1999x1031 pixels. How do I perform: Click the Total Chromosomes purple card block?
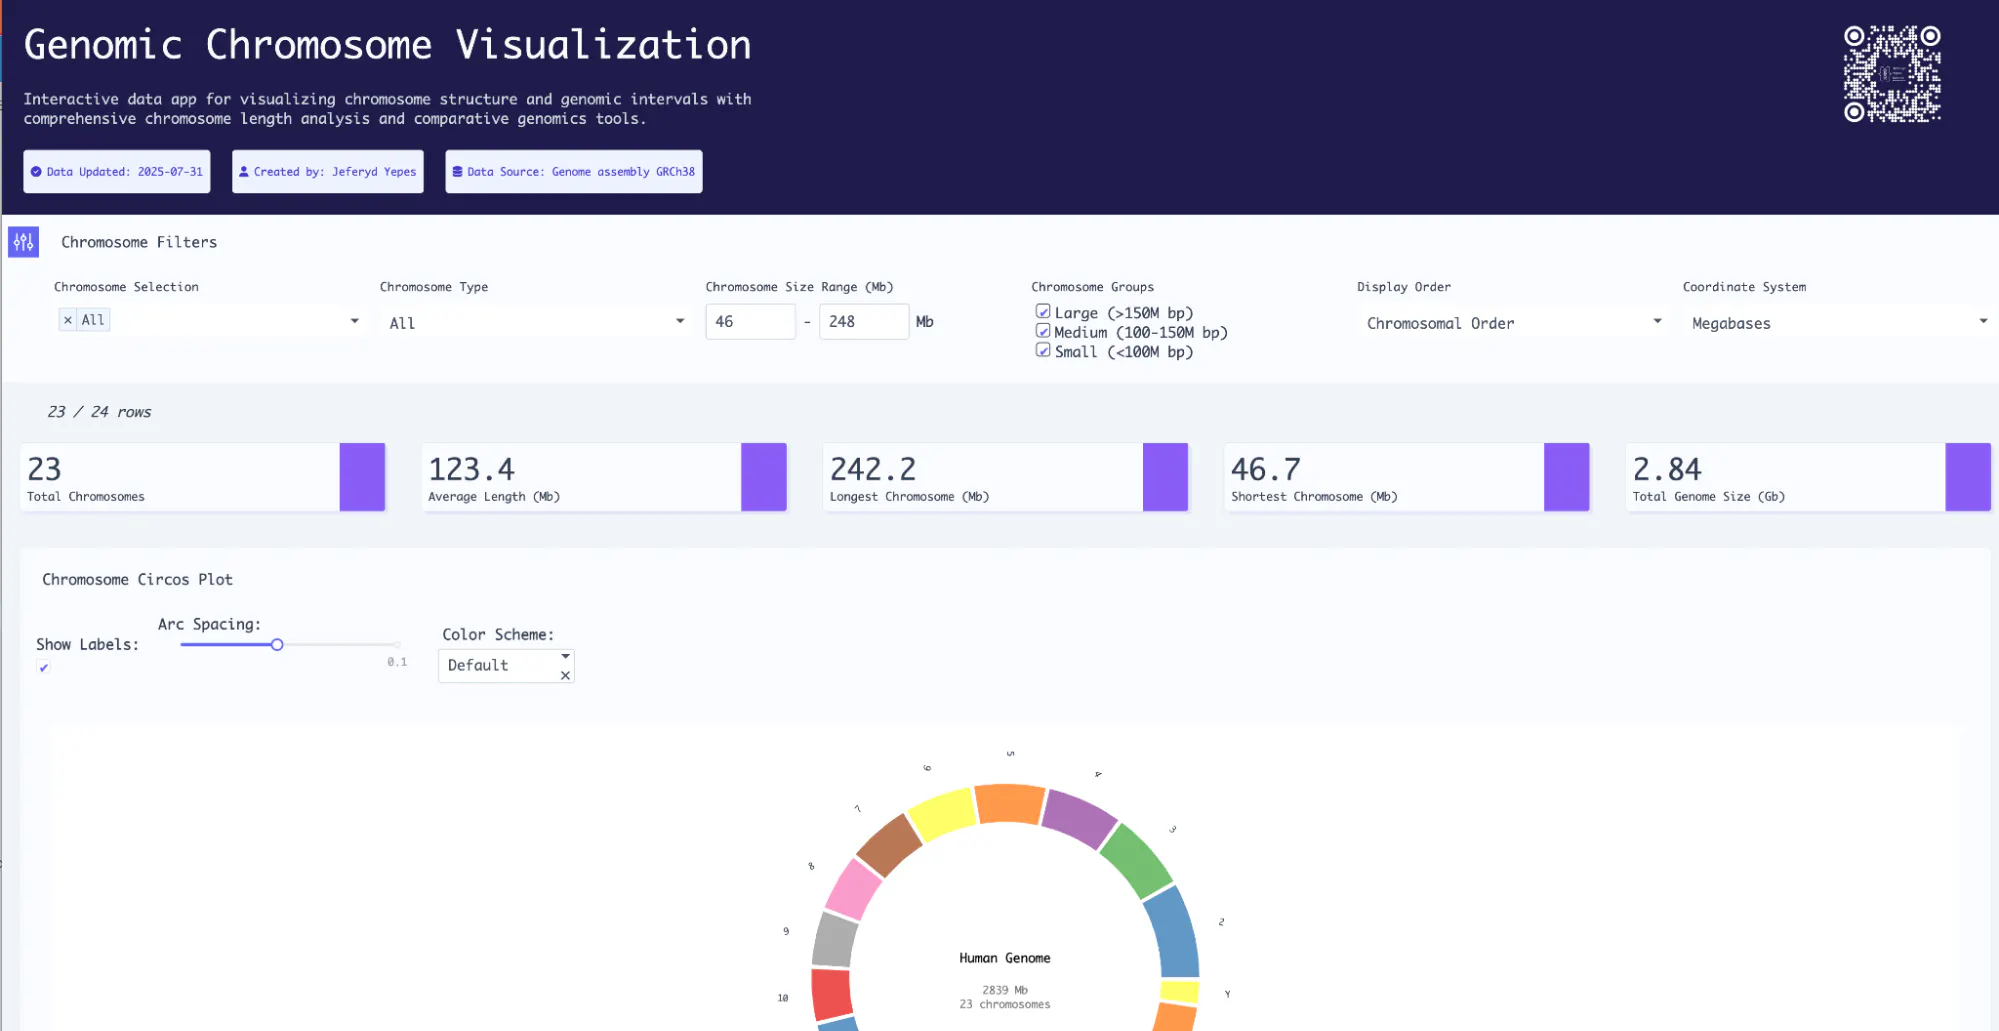coord(362,477)
